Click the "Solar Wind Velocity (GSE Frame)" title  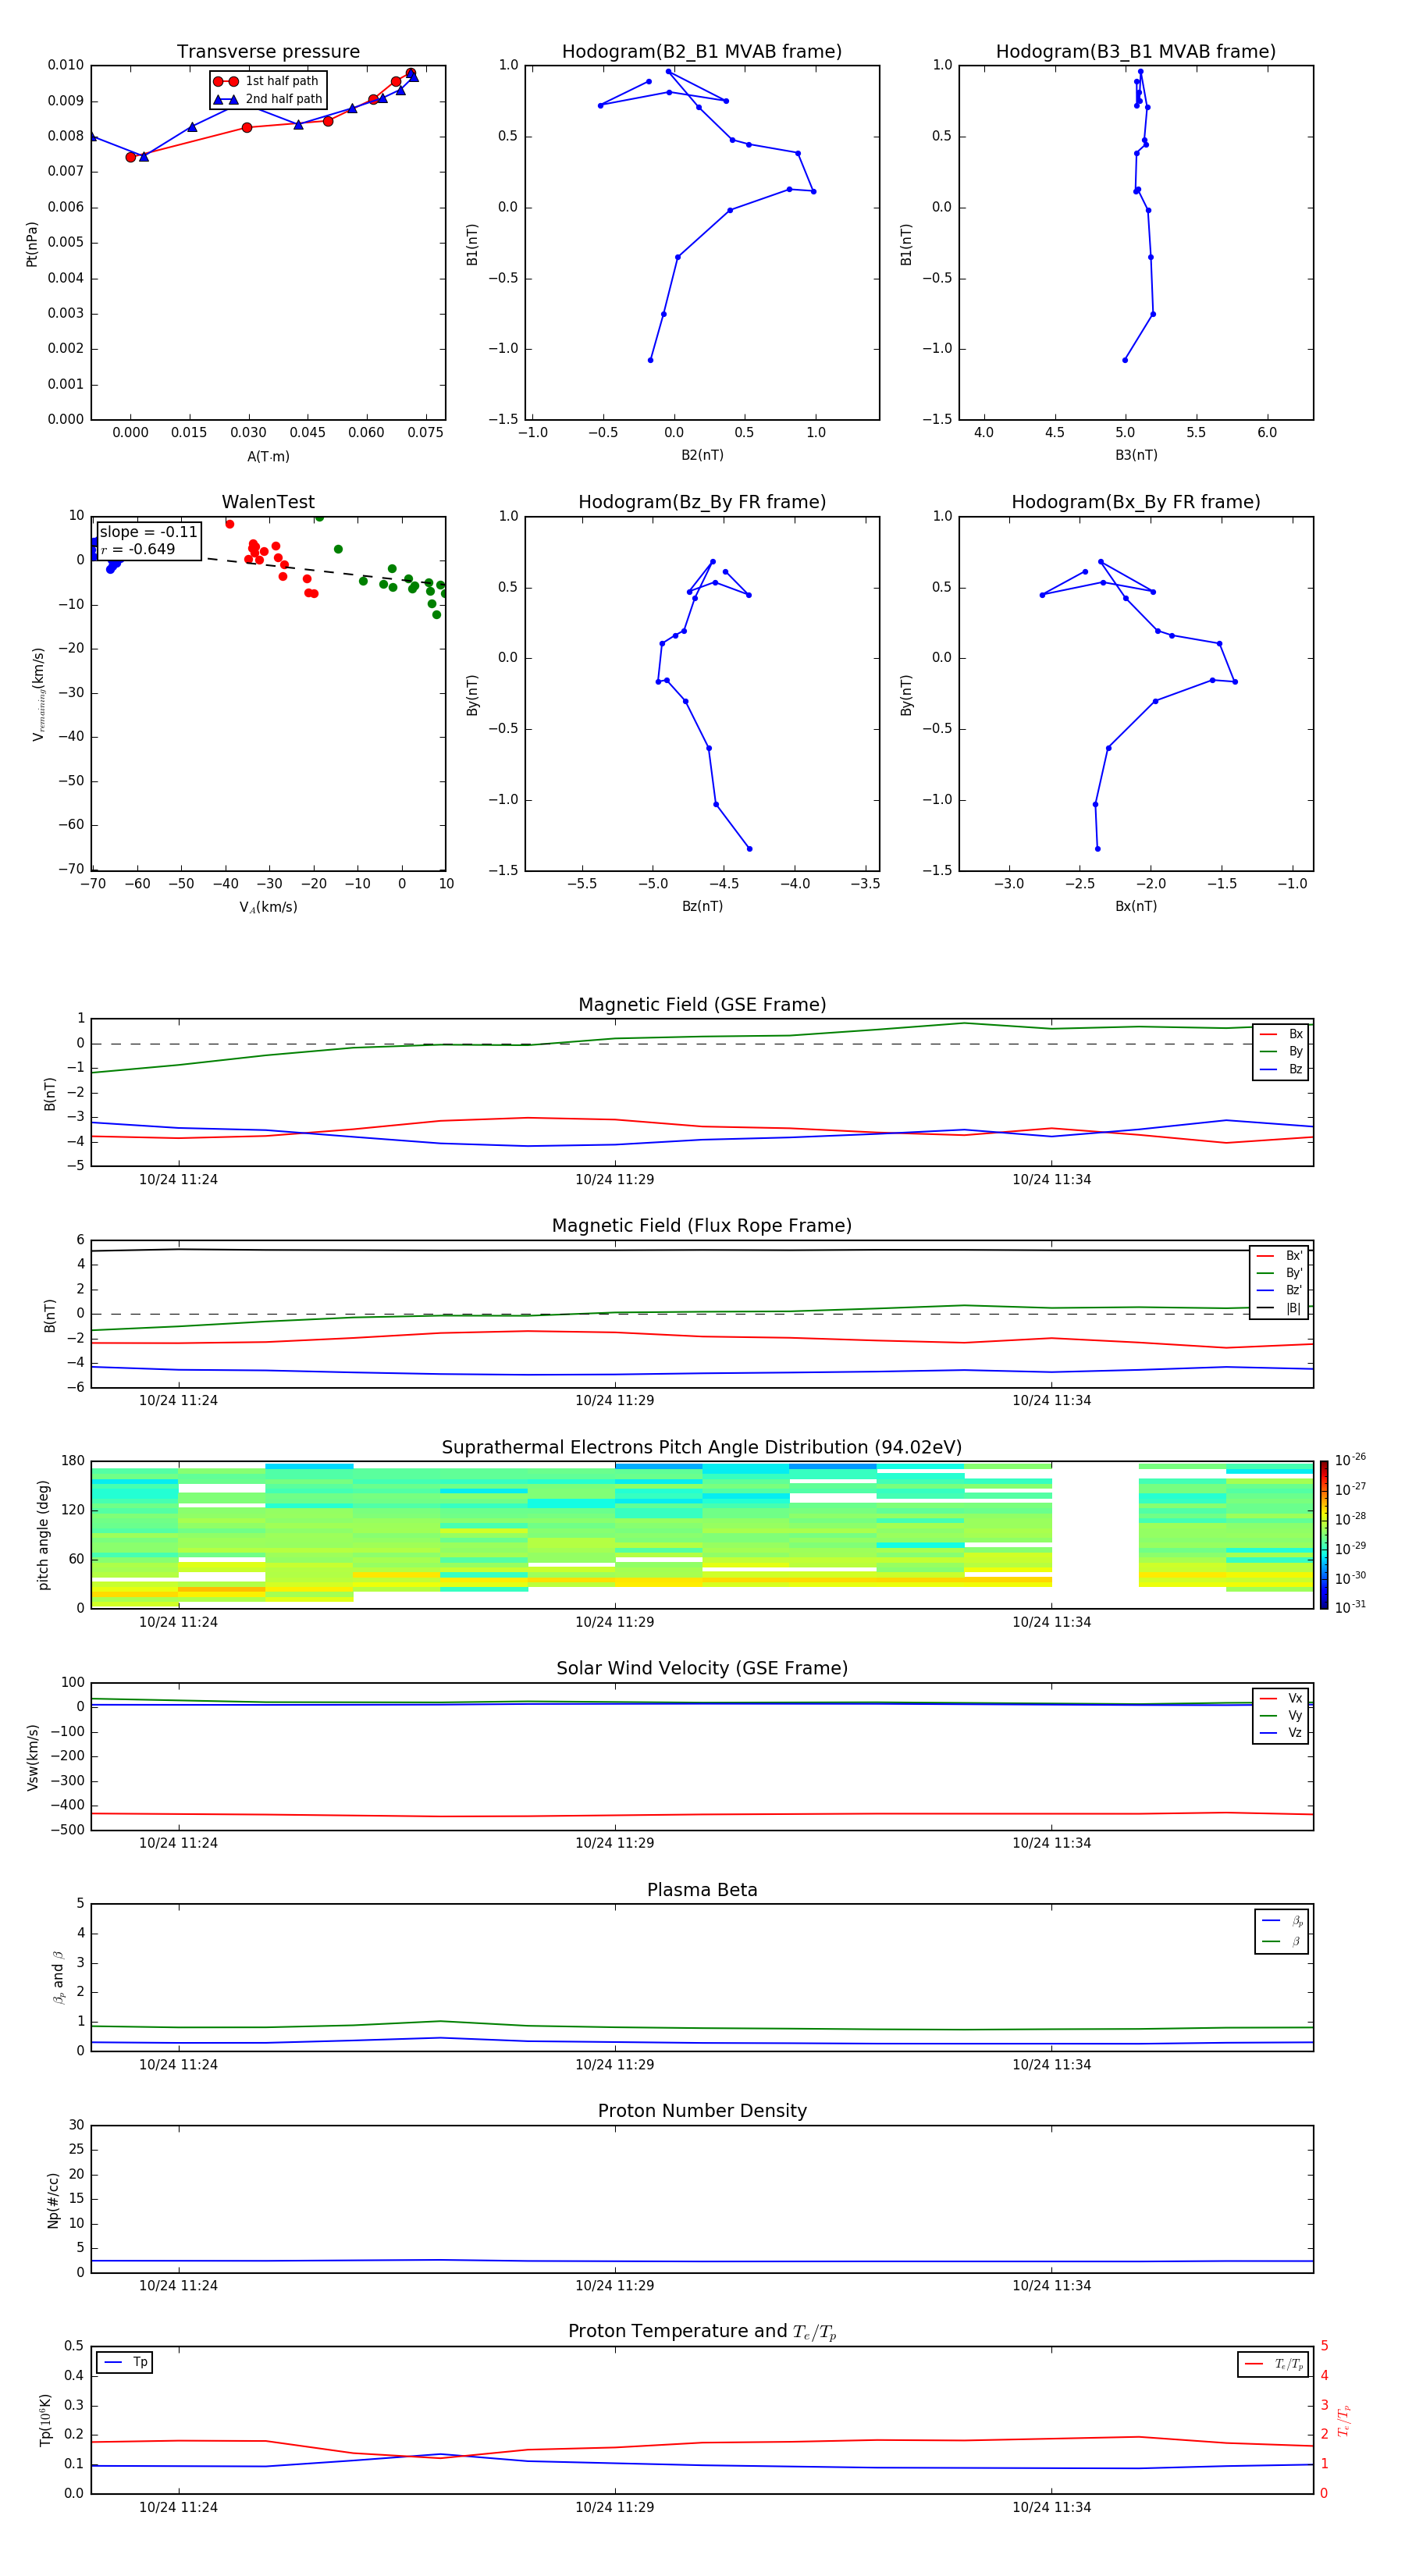point(702,1669)
